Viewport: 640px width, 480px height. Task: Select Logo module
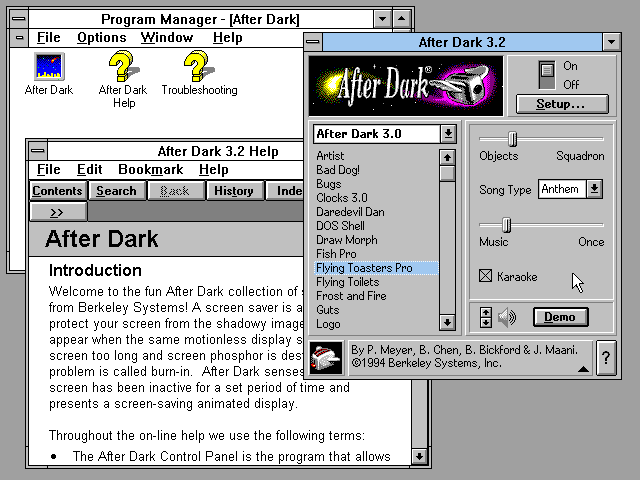376,324
